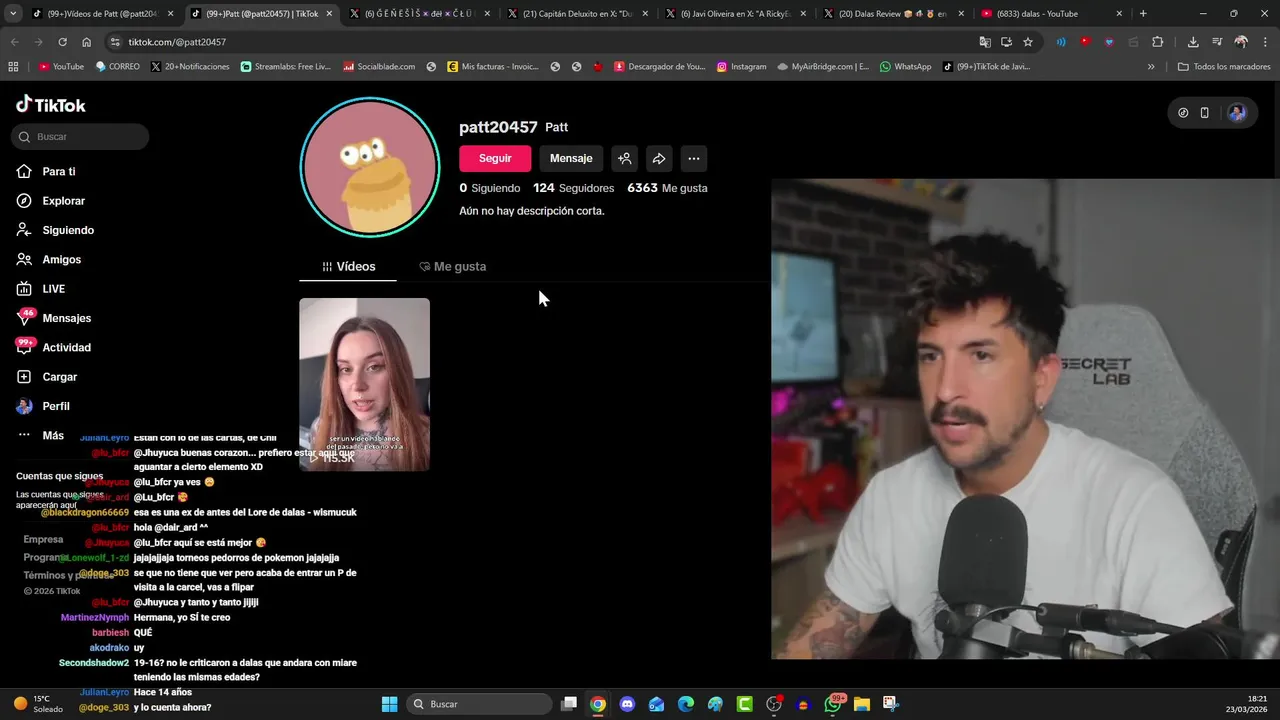
Task: Send a Mensaje to patt20457
Action: tap(571, 158)
